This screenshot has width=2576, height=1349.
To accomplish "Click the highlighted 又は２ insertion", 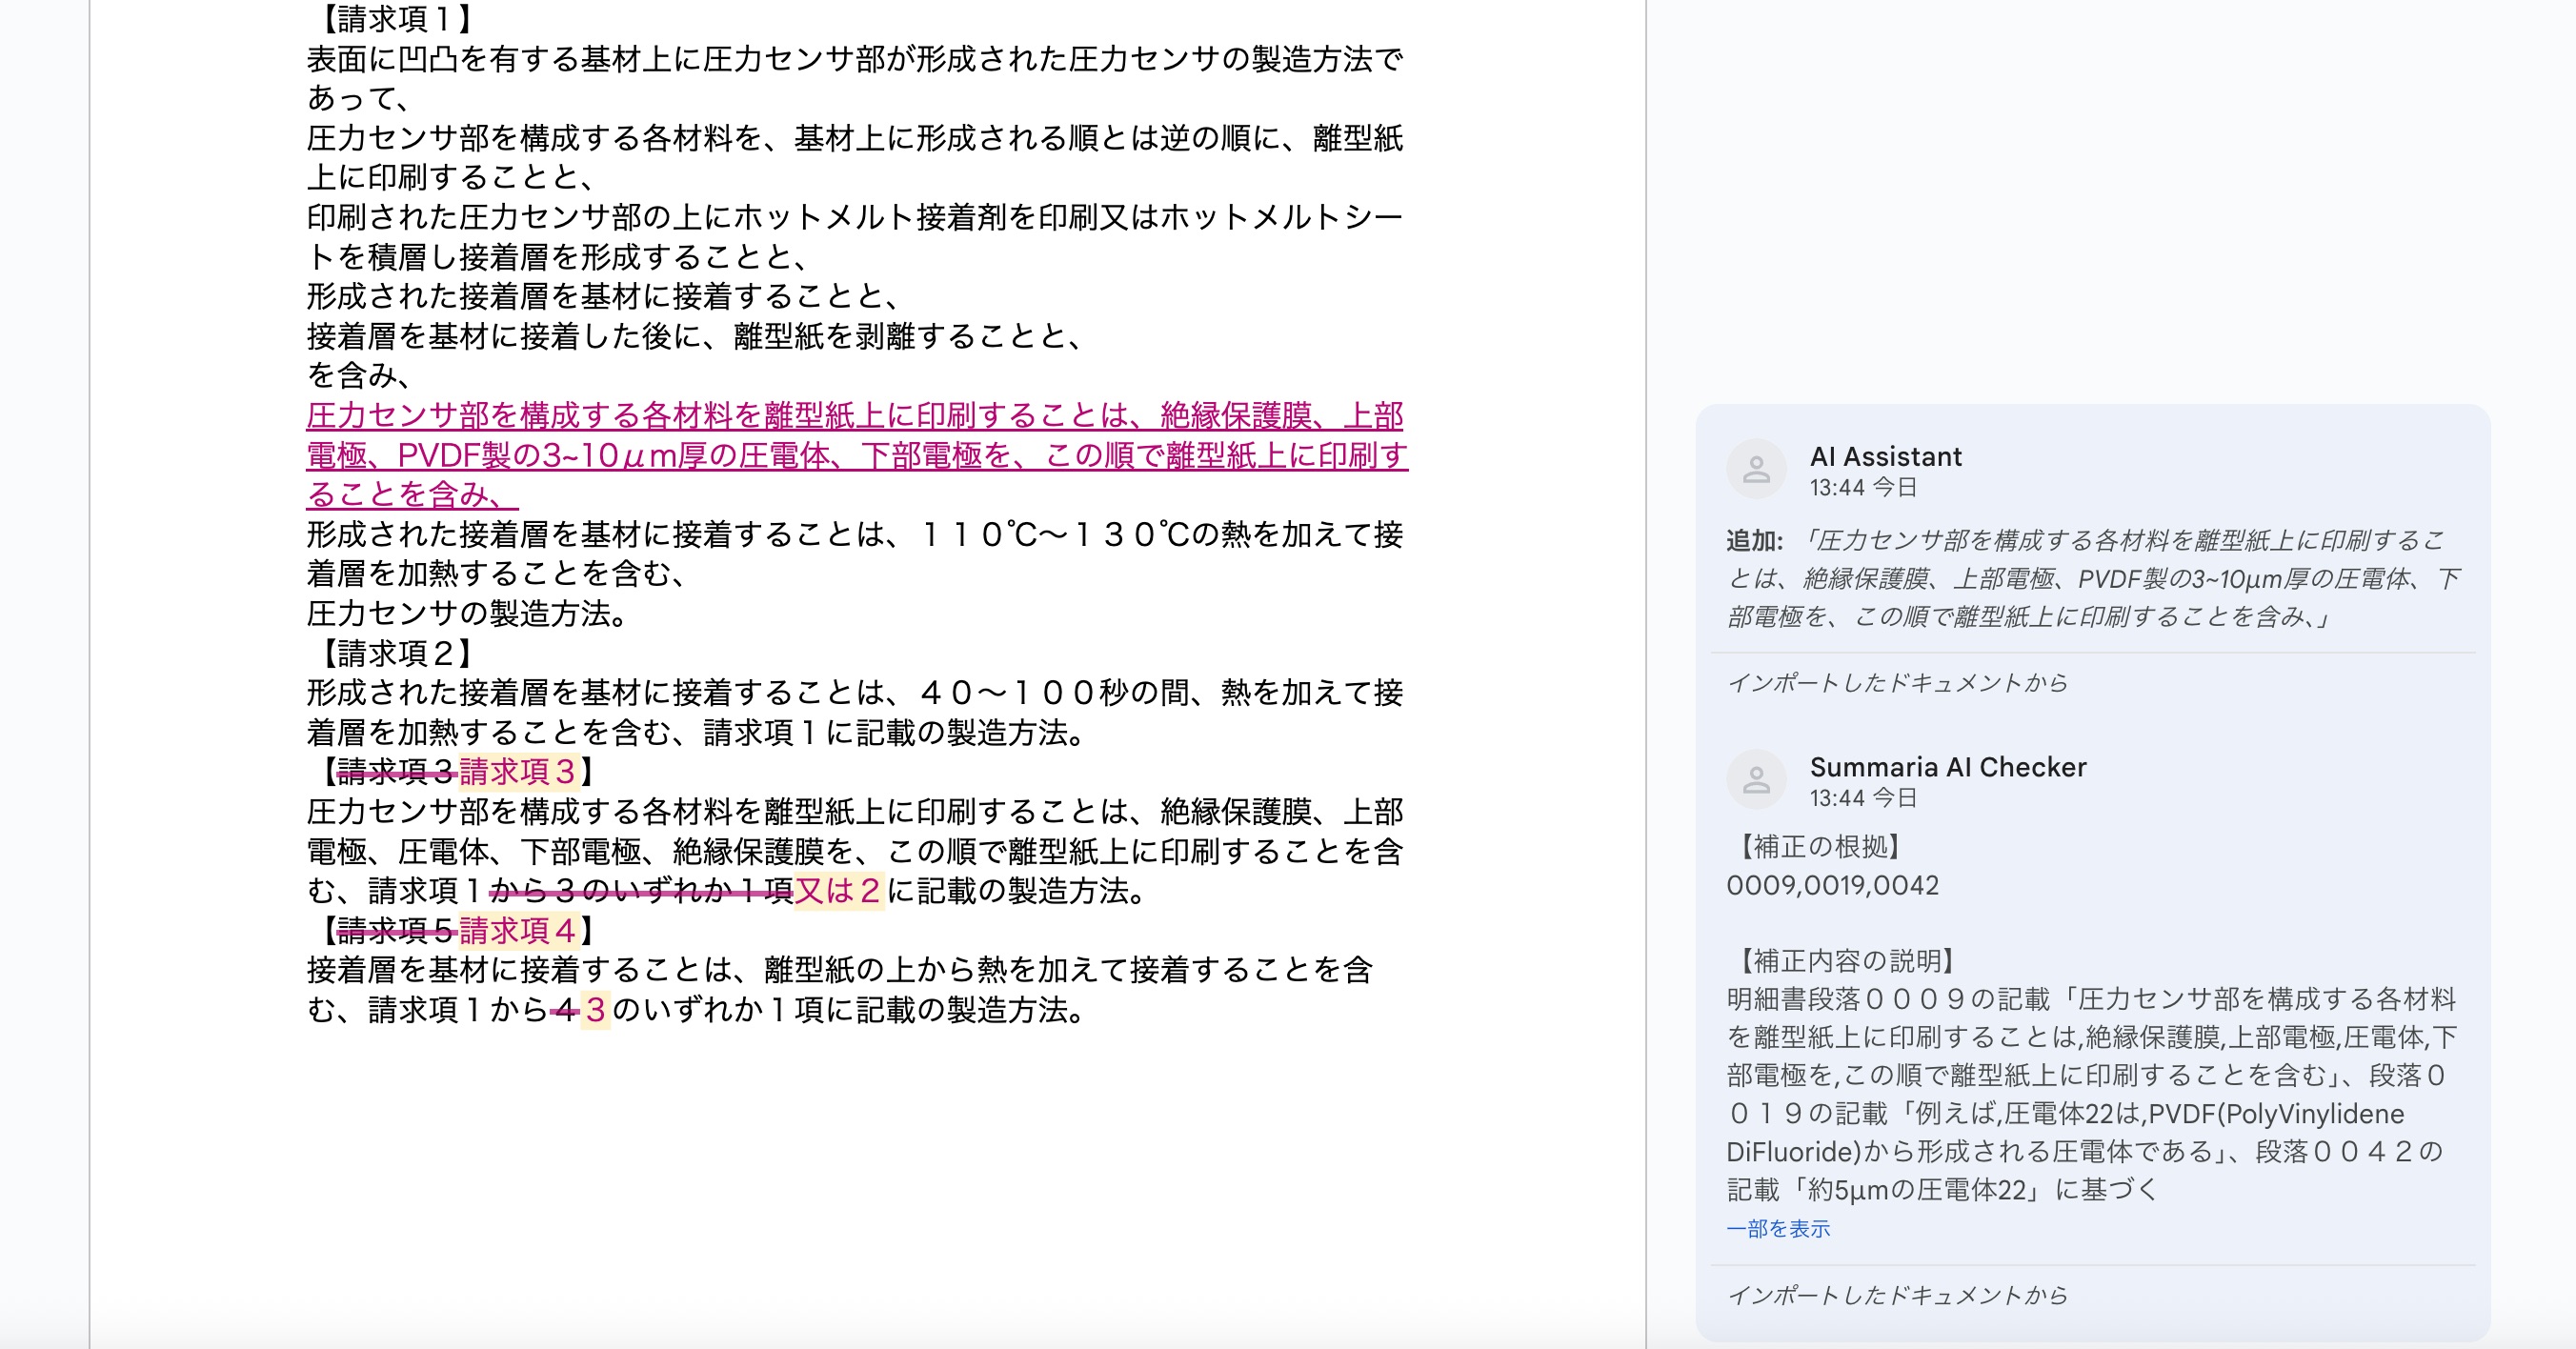I will [x=838, y=890].
